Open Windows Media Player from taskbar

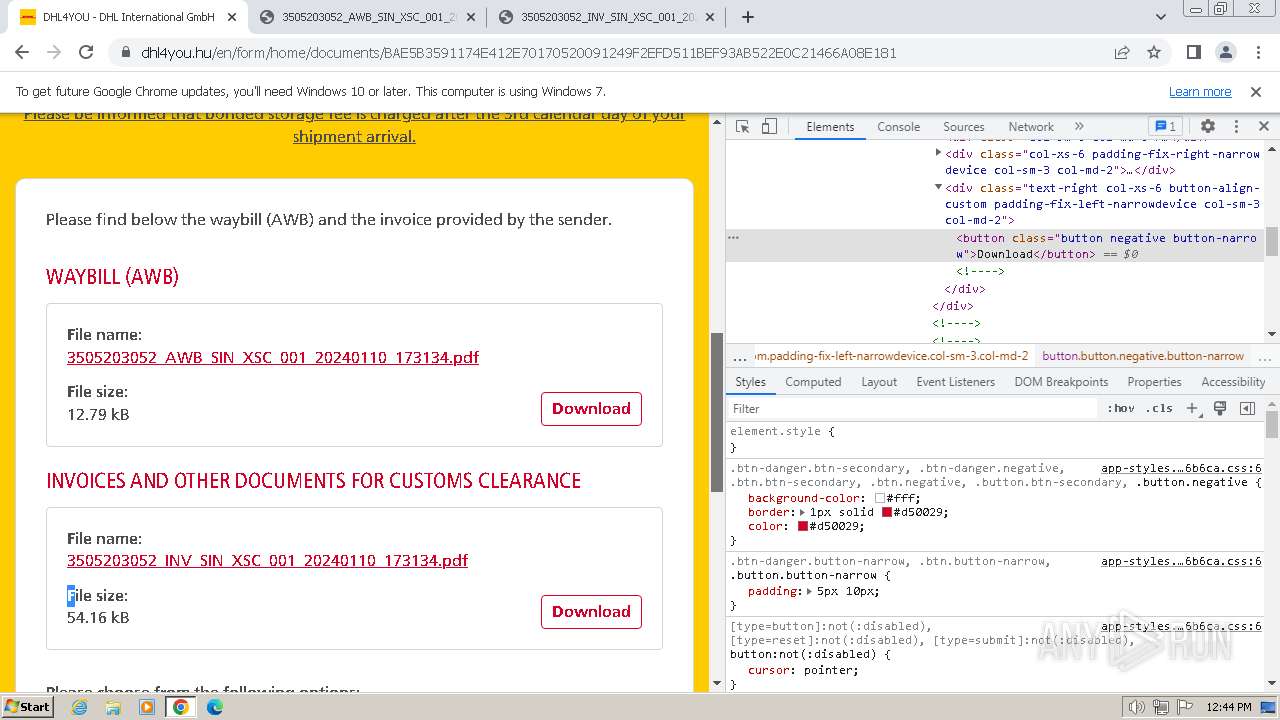click(x=147, y=706)
